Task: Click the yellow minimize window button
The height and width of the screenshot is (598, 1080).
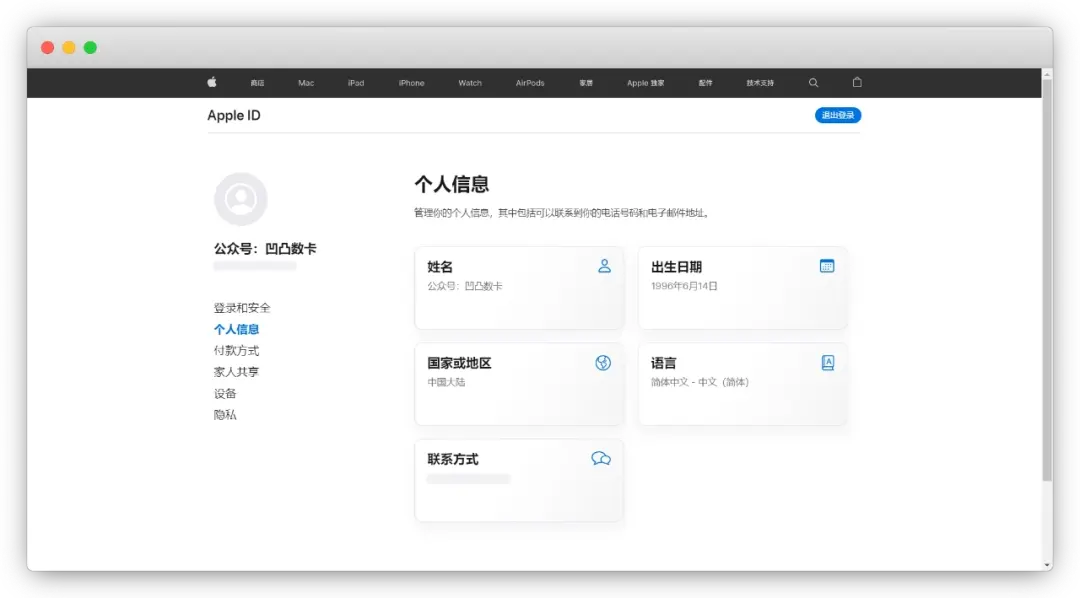Action: 69,48
